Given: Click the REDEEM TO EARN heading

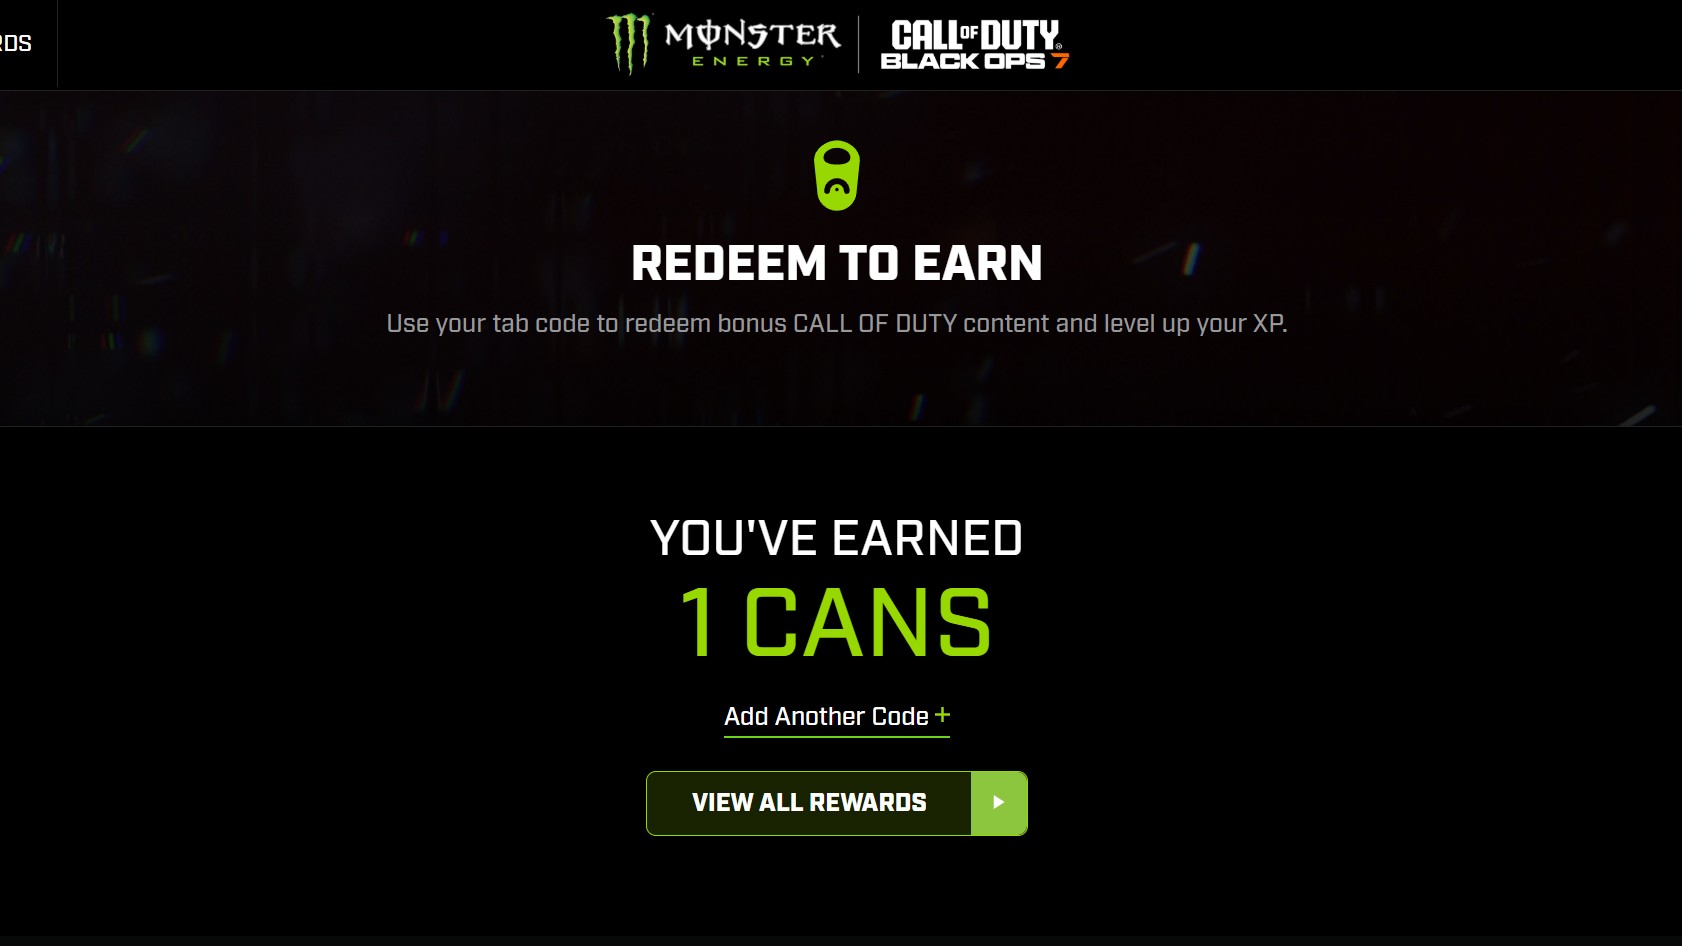Looking at the screenshot, I should (837, 264).
